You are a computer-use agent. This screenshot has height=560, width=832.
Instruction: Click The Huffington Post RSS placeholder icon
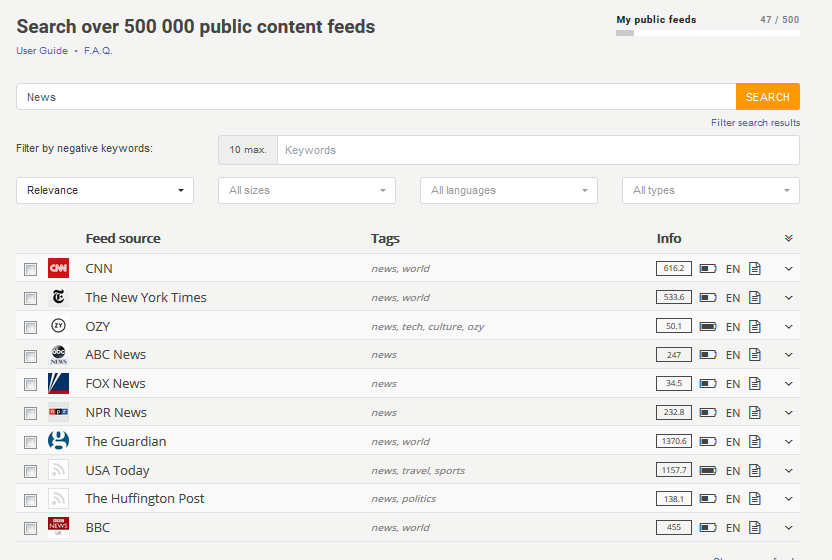tap(58, 498)
